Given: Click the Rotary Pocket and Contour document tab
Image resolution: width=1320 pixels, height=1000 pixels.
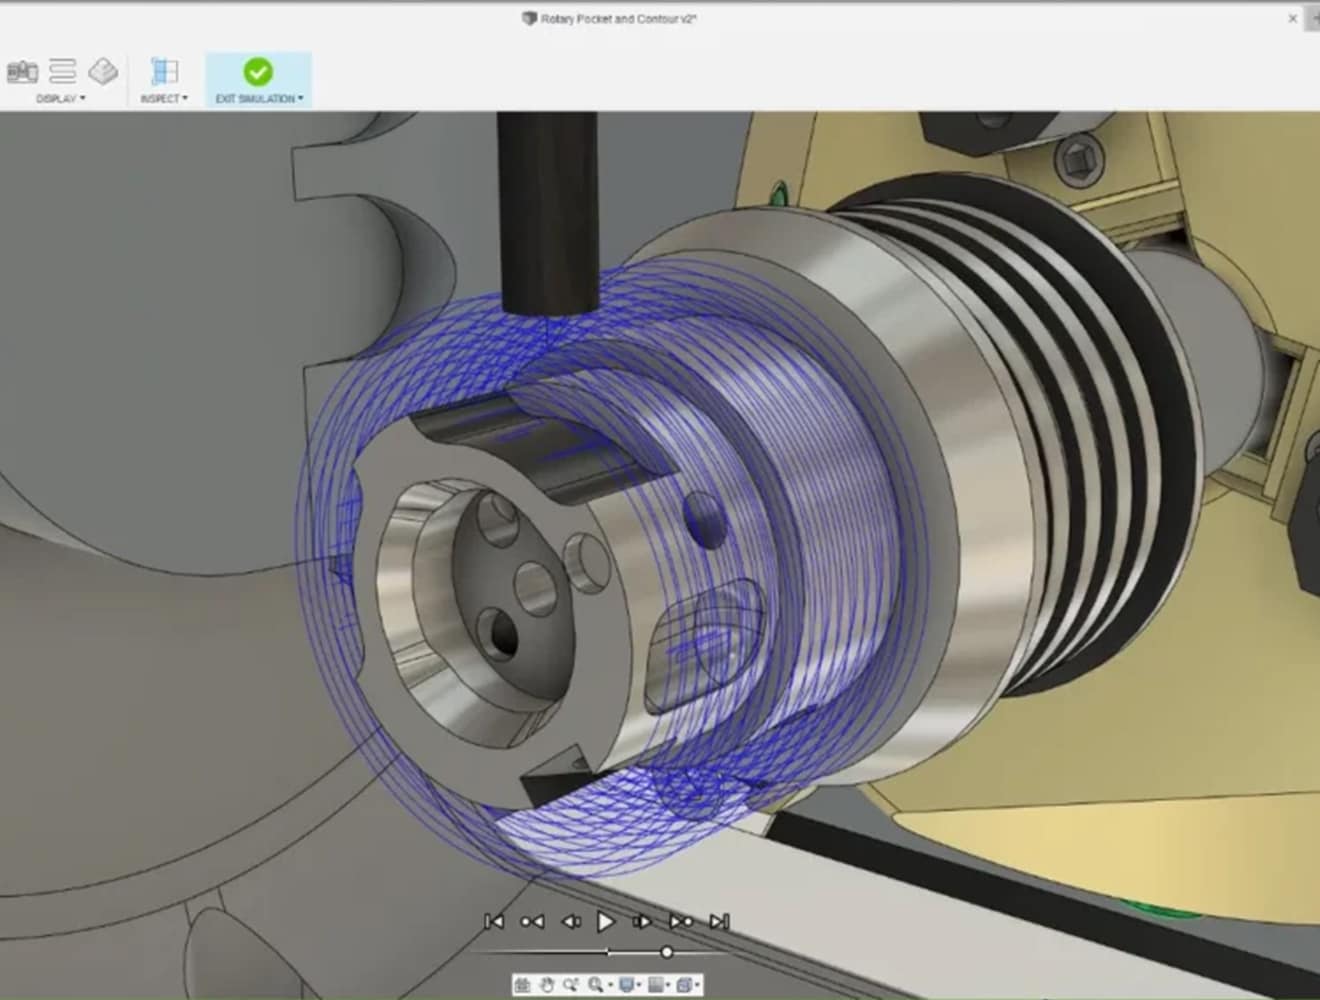Looking at the screenshot, I should tap(610, 19).
